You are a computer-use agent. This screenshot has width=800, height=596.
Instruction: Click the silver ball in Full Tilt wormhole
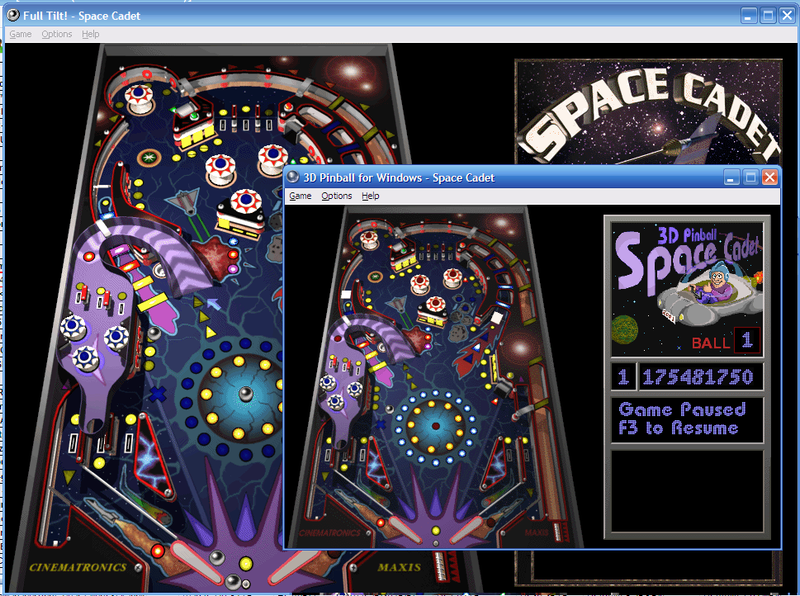246,393
